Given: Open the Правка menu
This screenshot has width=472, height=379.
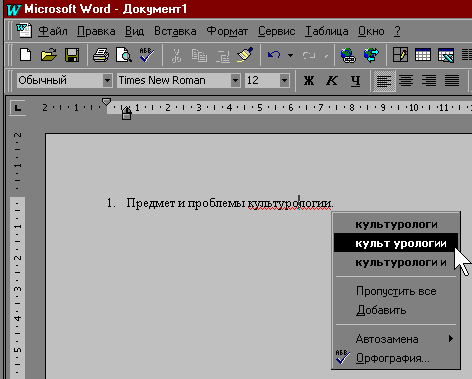Looking at the screenshot, I should click(96, 31).
